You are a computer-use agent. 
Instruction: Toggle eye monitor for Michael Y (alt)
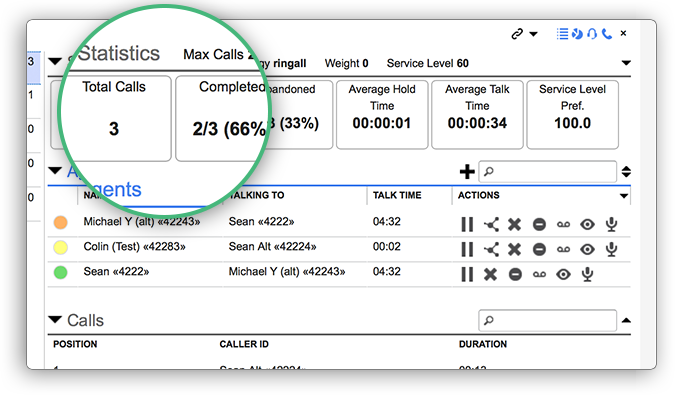pos(587,224)
